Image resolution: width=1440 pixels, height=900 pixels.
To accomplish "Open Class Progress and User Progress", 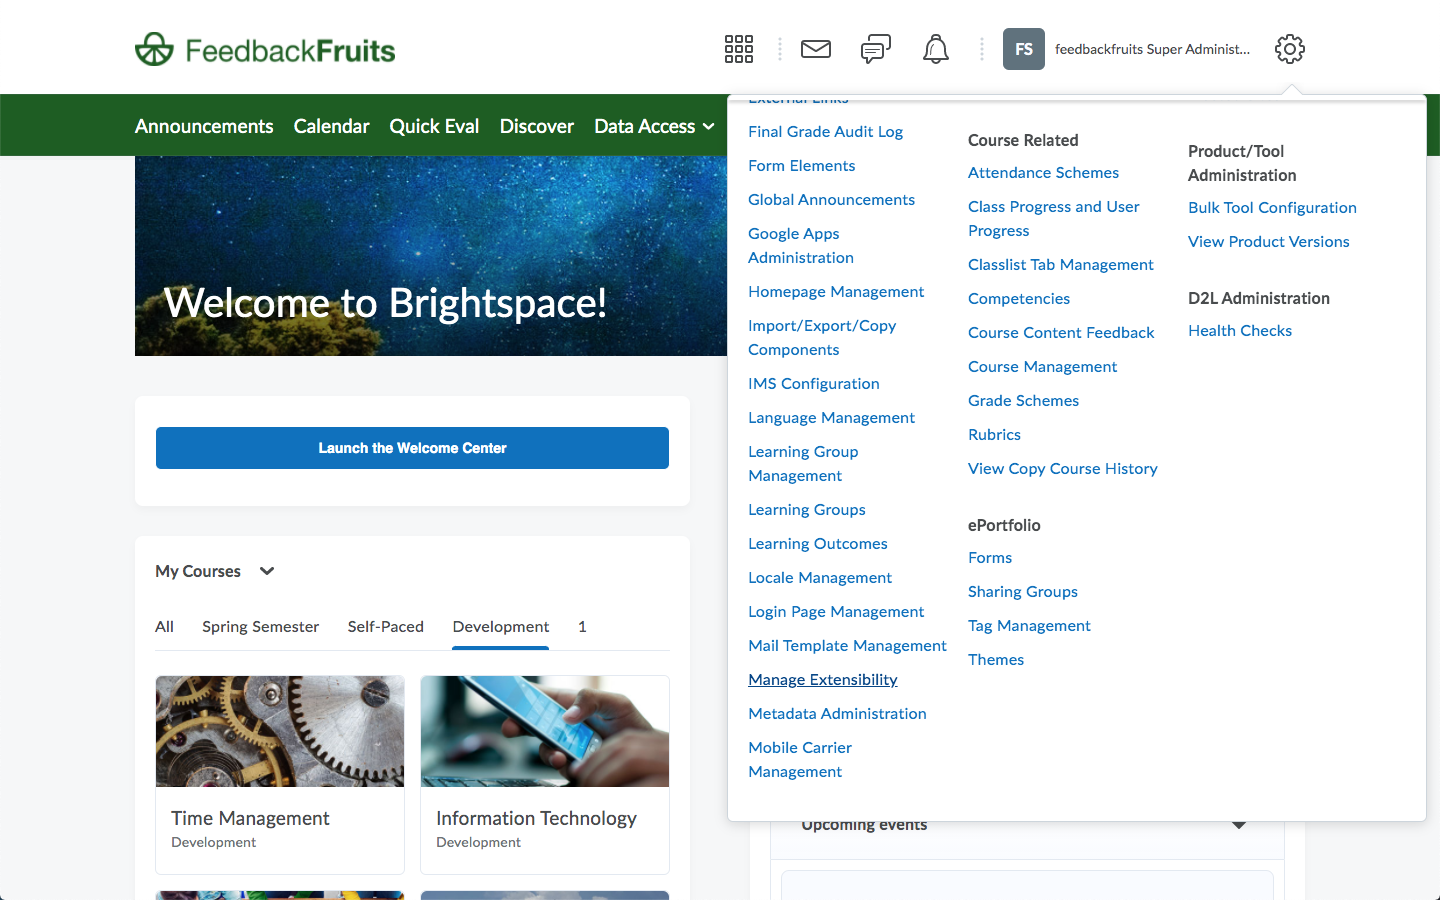I will point(1054,218).
